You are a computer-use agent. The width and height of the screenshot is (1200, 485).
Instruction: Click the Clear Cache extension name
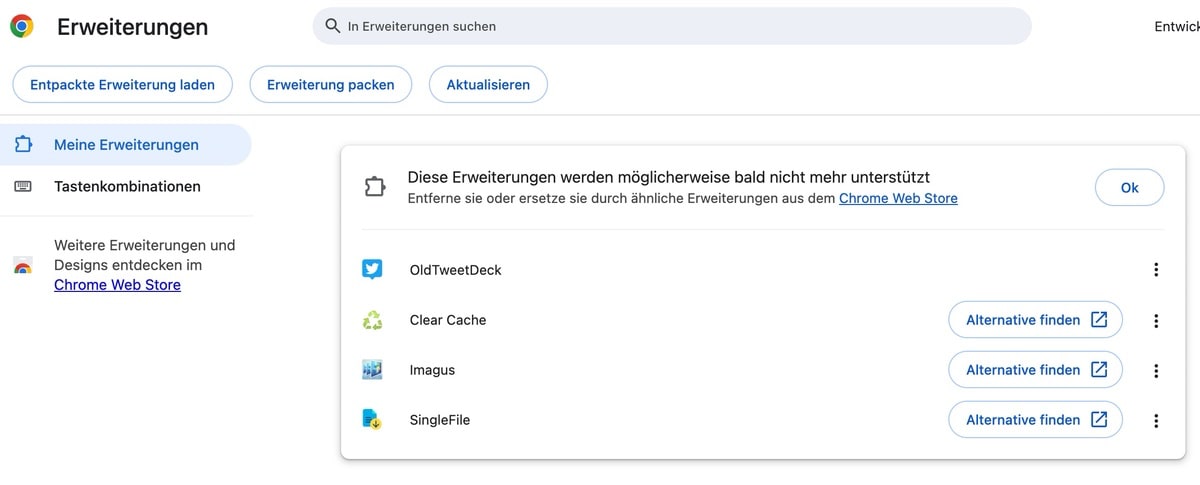click(448, 320)
